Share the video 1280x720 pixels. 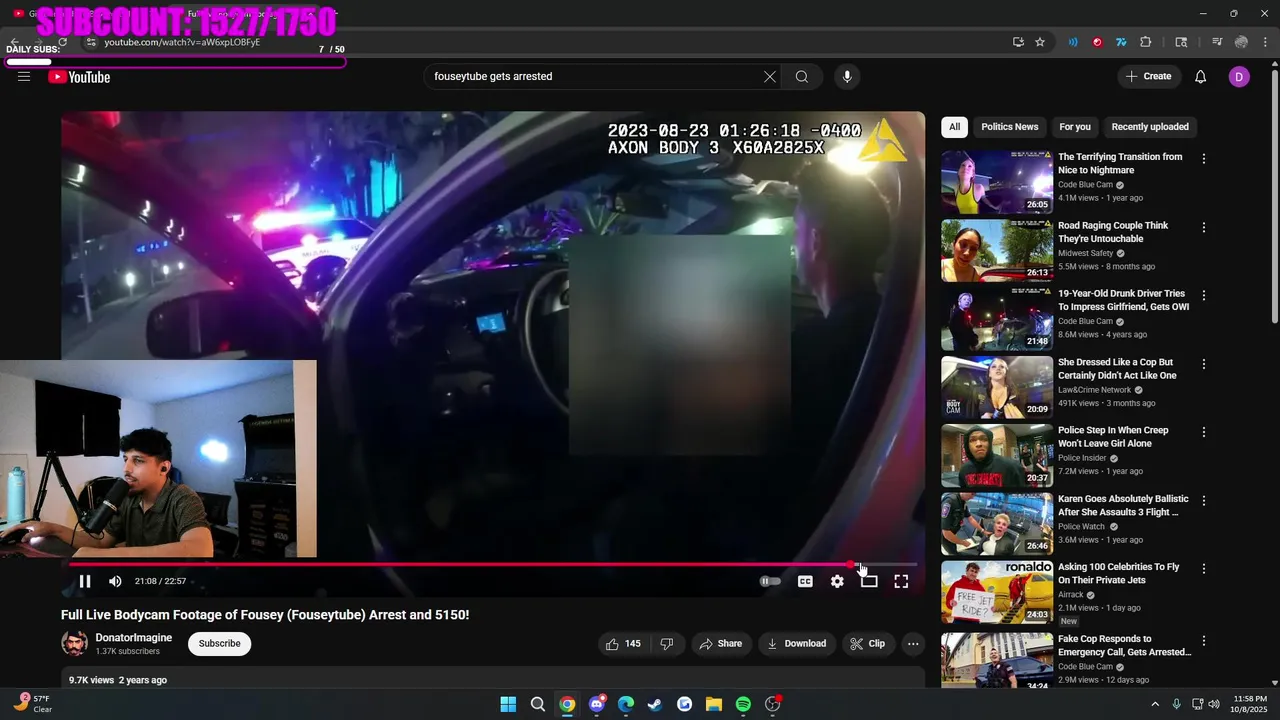pos(721,644)
